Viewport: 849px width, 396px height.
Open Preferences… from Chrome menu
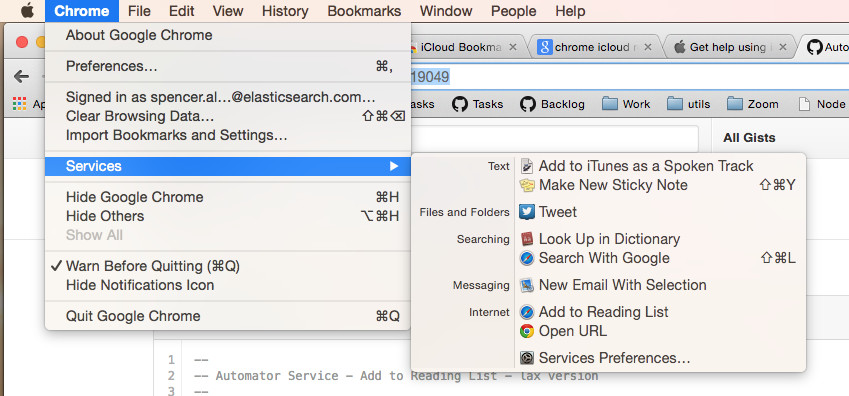pos(227,67)
